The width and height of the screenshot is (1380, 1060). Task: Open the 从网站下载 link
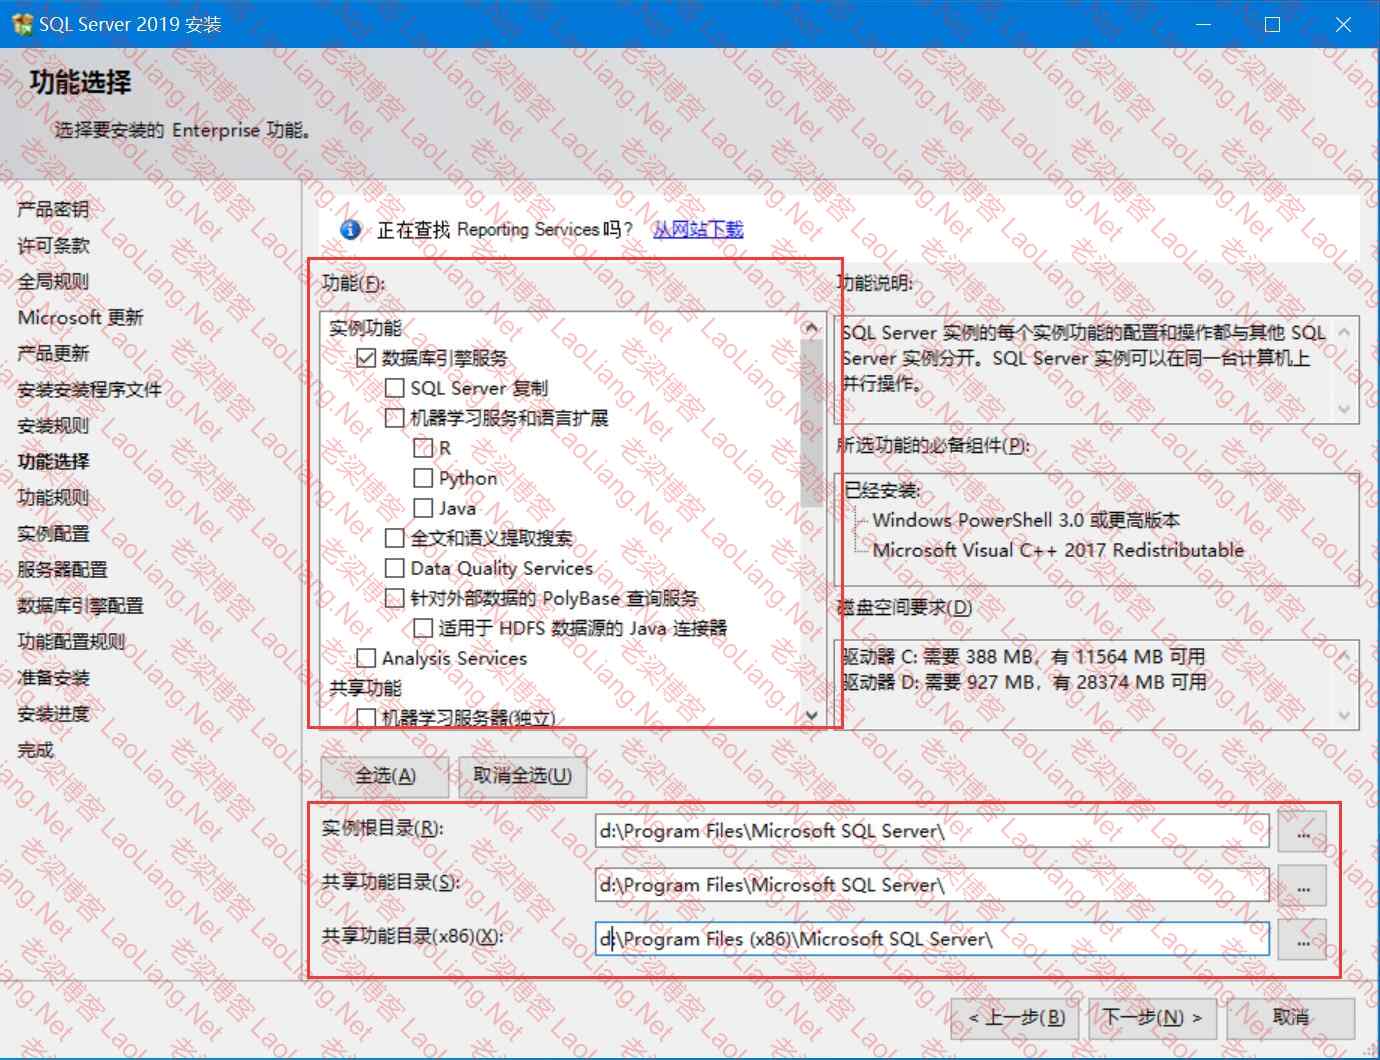(698, 230)
